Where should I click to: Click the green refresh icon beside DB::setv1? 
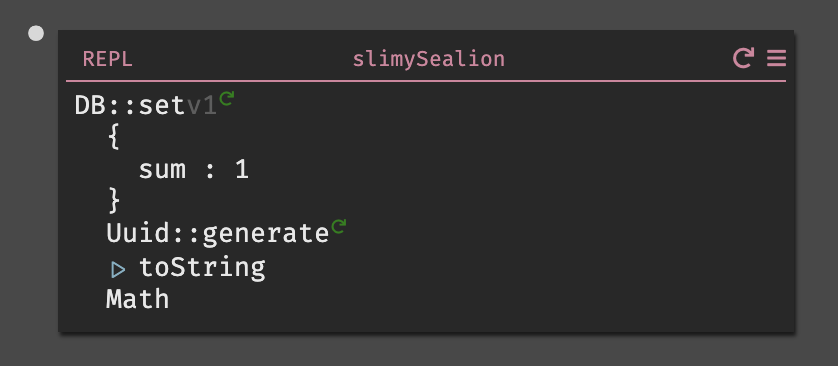[x=227, y=98]
